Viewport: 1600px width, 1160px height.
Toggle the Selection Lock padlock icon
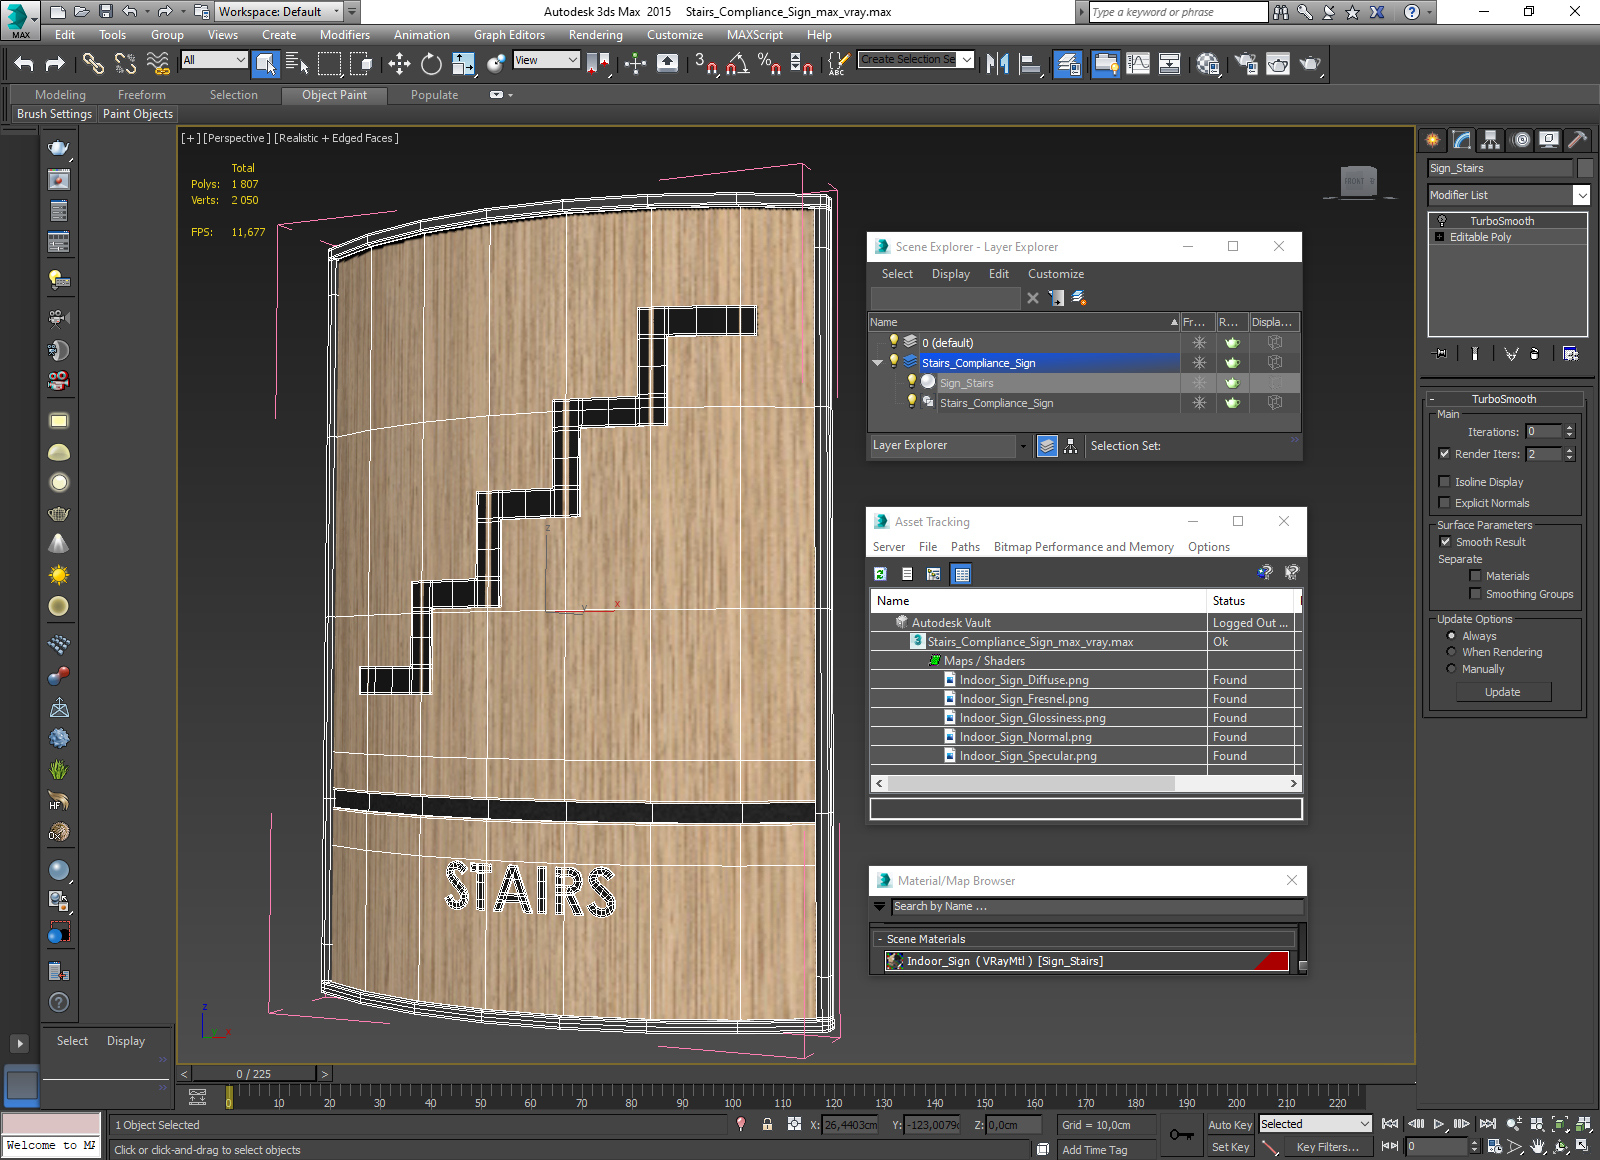(x=767, y=1124)
